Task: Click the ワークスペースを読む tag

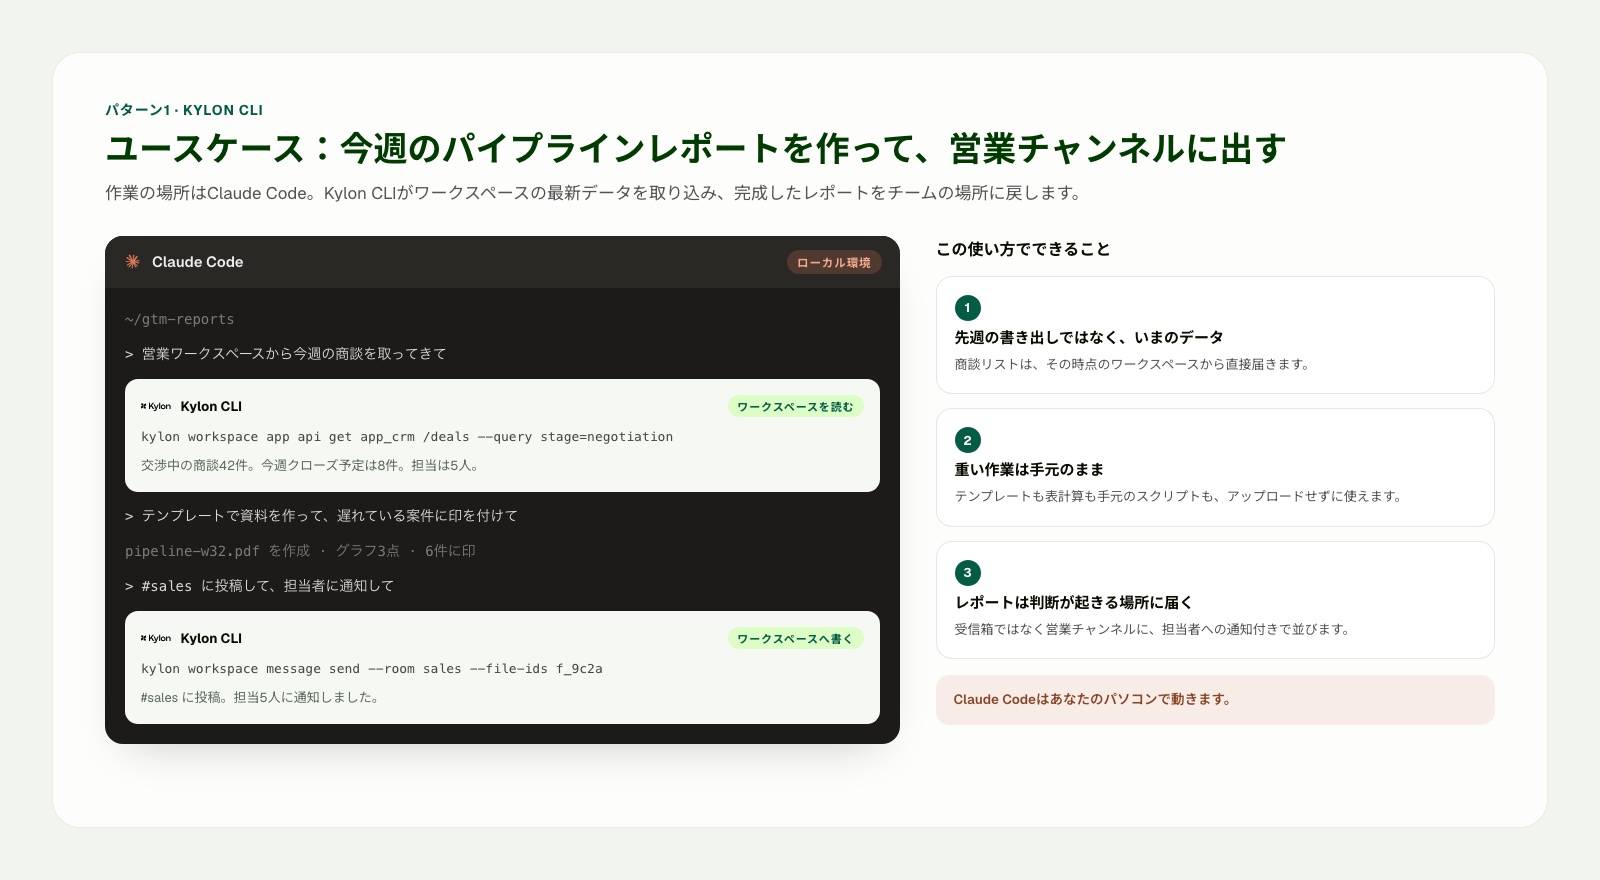Action: (796, 407)
